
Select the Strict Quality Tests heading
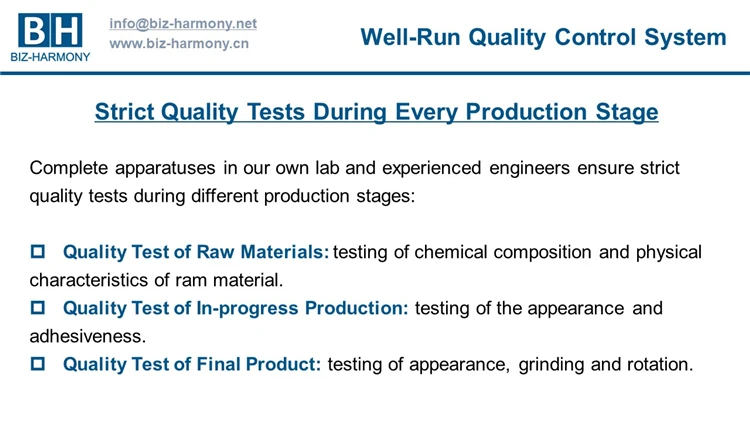pyautogui.click(x=376, y=112)
